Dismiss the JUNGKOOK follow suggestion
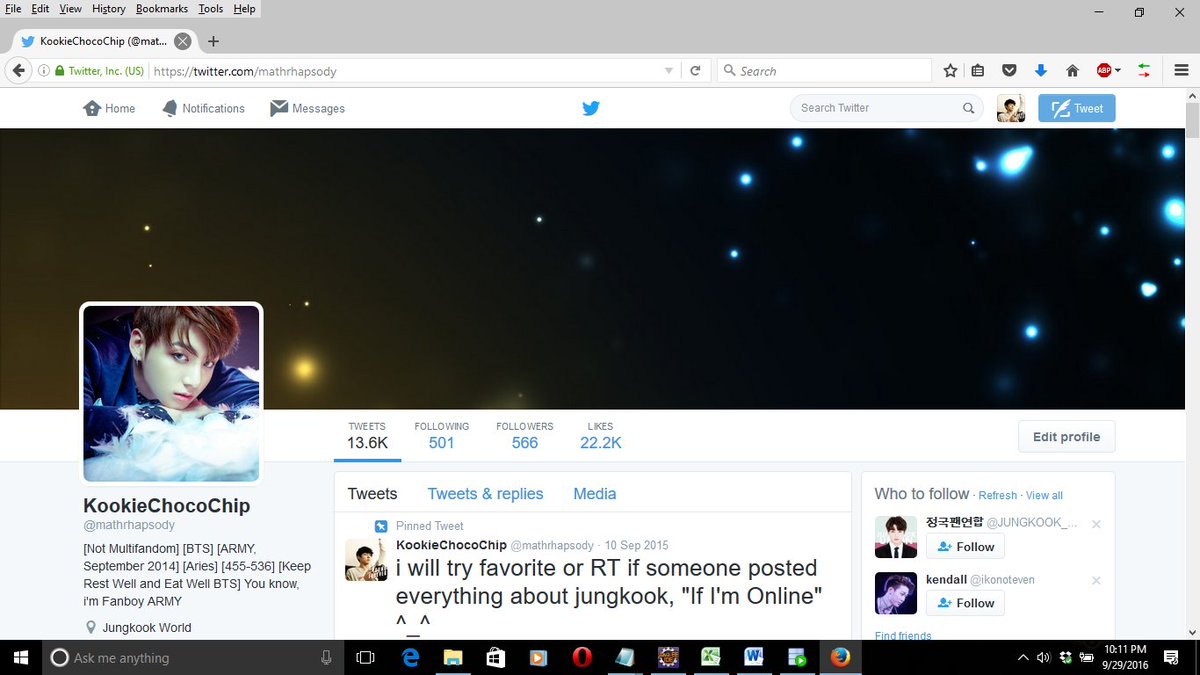Viewport: 1200px width, 675px height. pyautogui.click(x=1096, y=524)
